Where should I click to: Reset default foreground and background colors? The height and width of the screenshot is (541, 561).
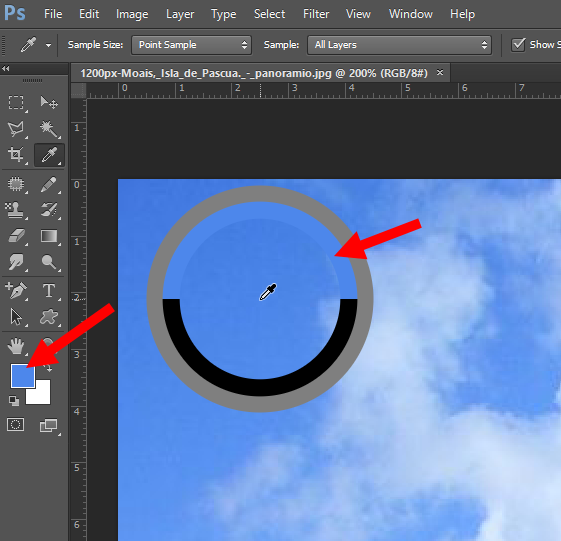point(14,401)
